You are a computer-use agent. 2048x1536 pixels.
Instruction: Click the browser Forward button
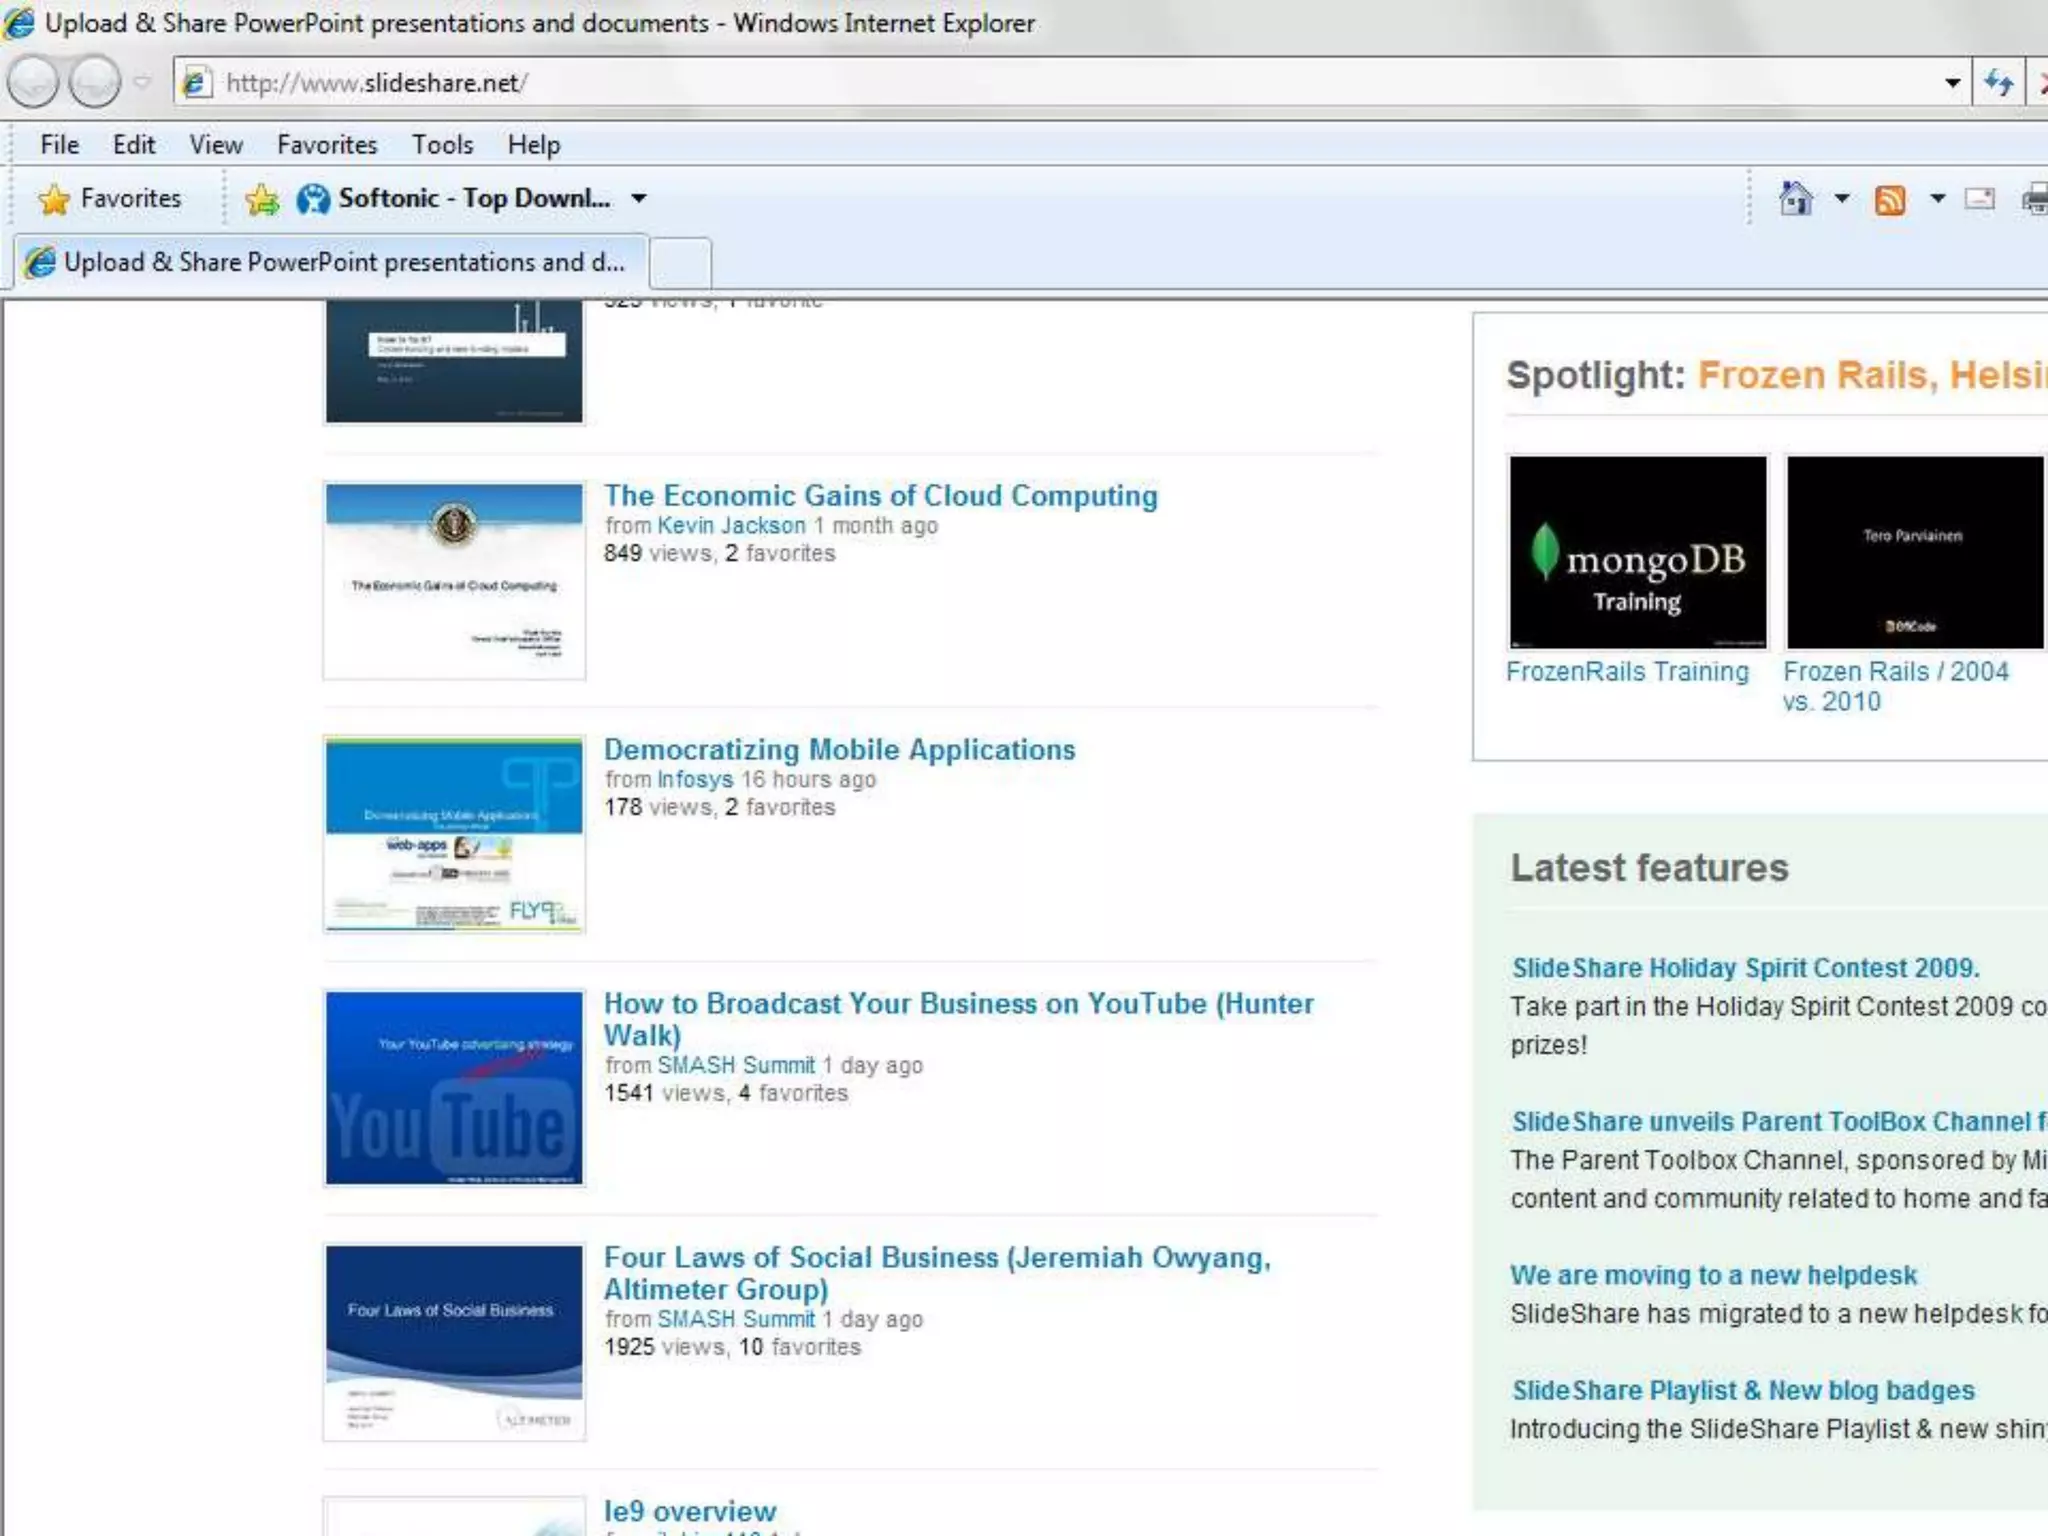click(95, 82)
